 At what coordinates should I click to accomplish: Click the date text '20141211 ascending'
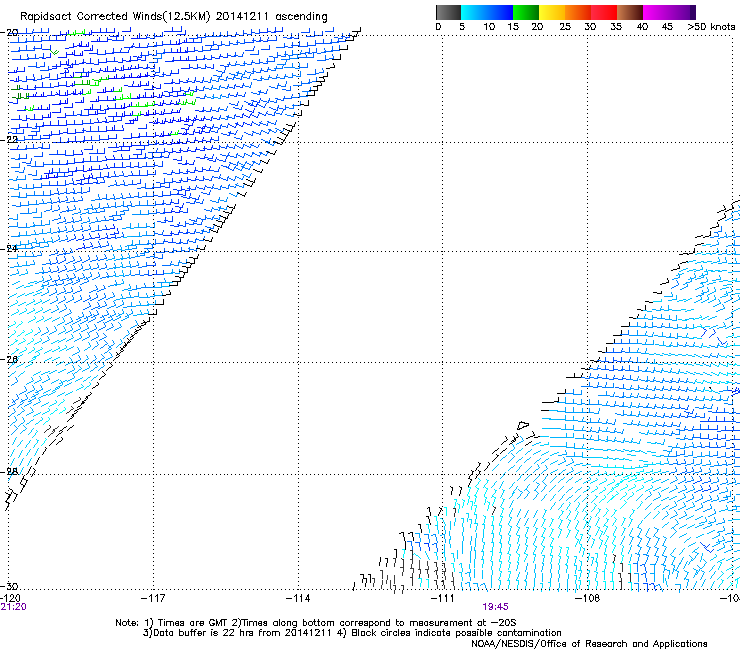[271, 17]
